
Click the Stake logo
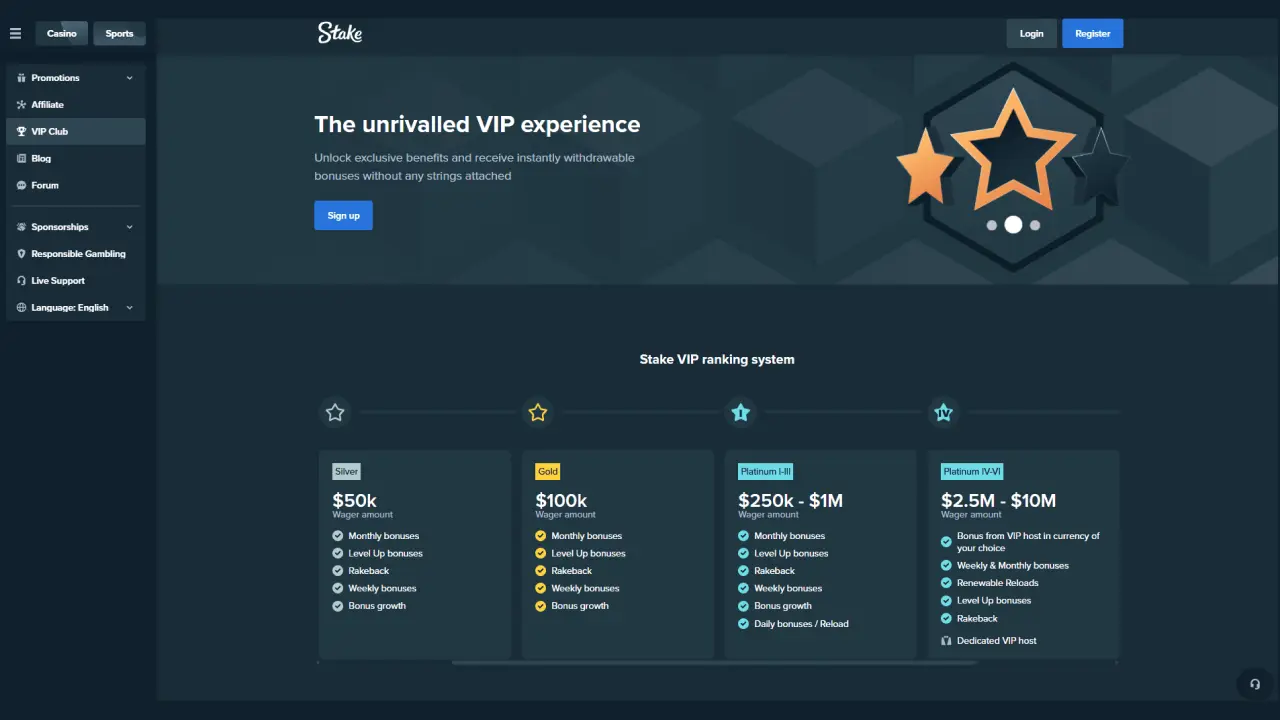[x=340, y=33]
